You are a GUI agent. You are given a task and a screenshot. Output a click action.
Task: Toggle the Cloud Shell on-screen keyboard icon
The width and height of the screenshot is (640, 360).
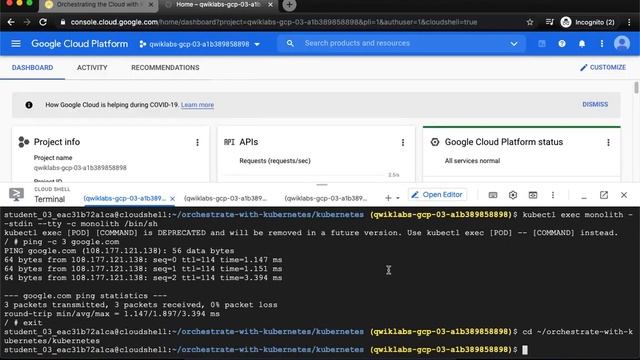[493, 195]
